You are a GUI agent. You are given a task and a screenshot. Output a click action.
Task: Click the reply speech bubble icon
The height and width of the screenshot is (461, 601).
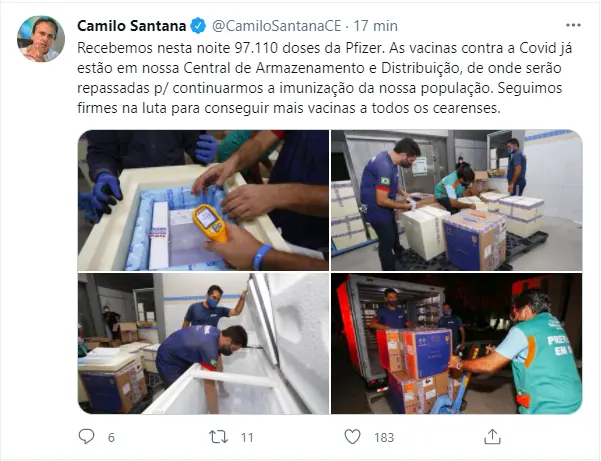coord(86,436)
